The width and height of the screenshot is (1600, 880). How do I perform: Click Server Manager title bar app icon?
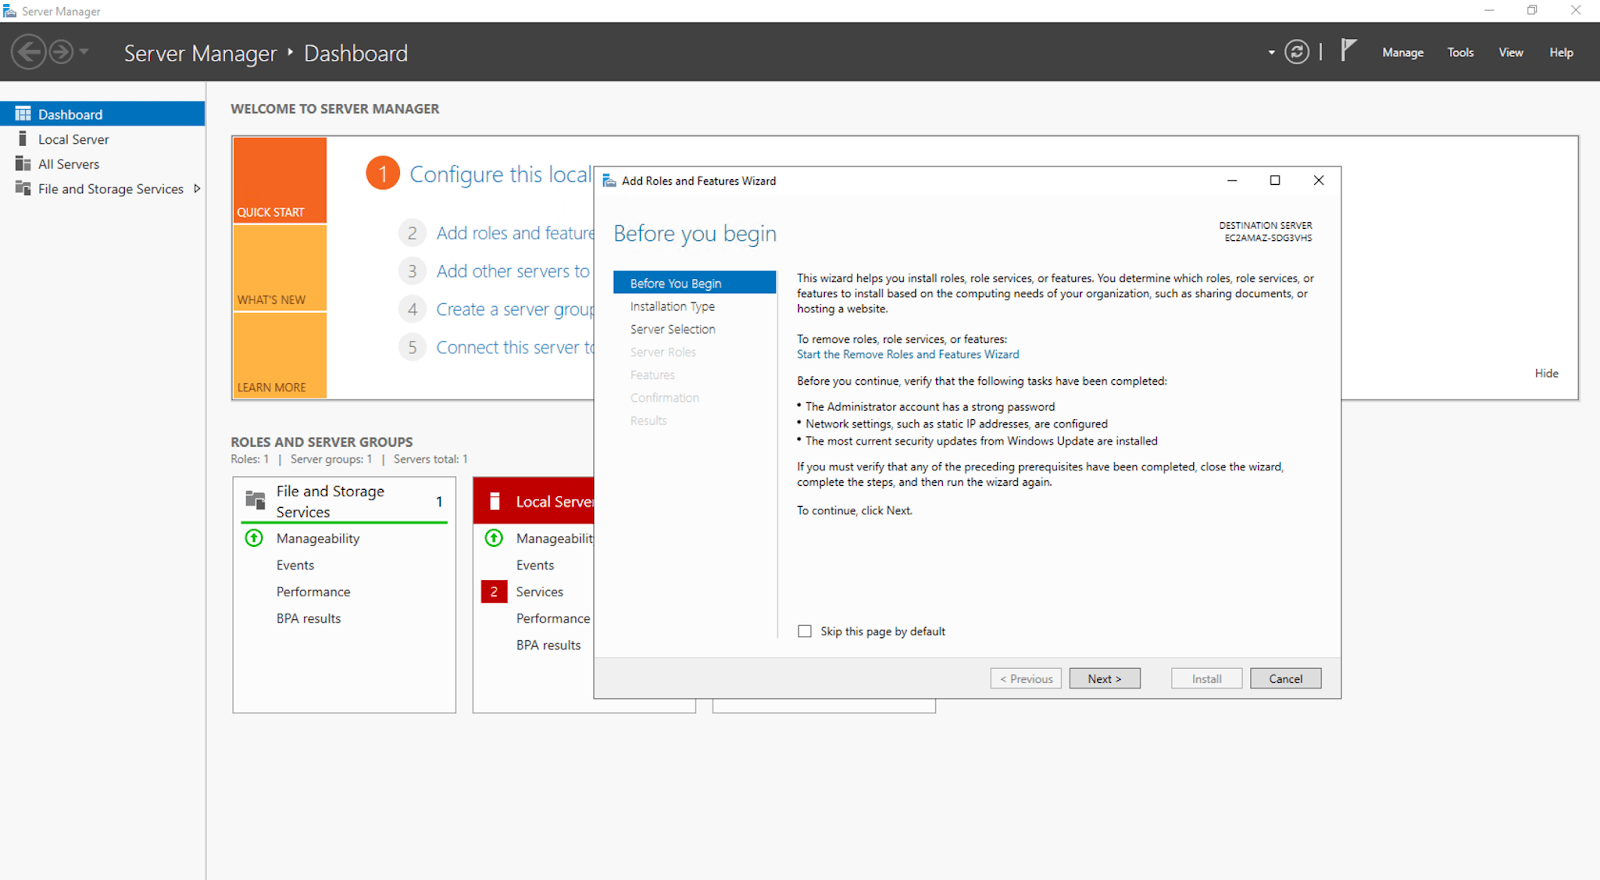[10, 11]
